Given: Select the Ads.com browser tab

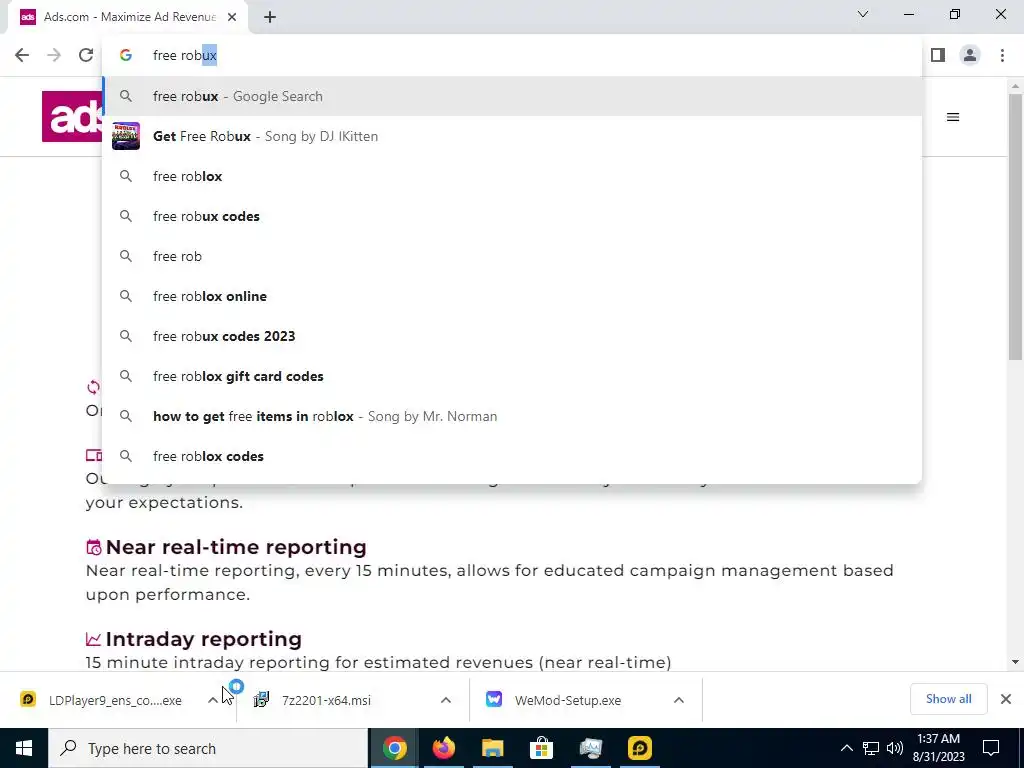Looking at the screenshot, I should click(x=128, y=17).
